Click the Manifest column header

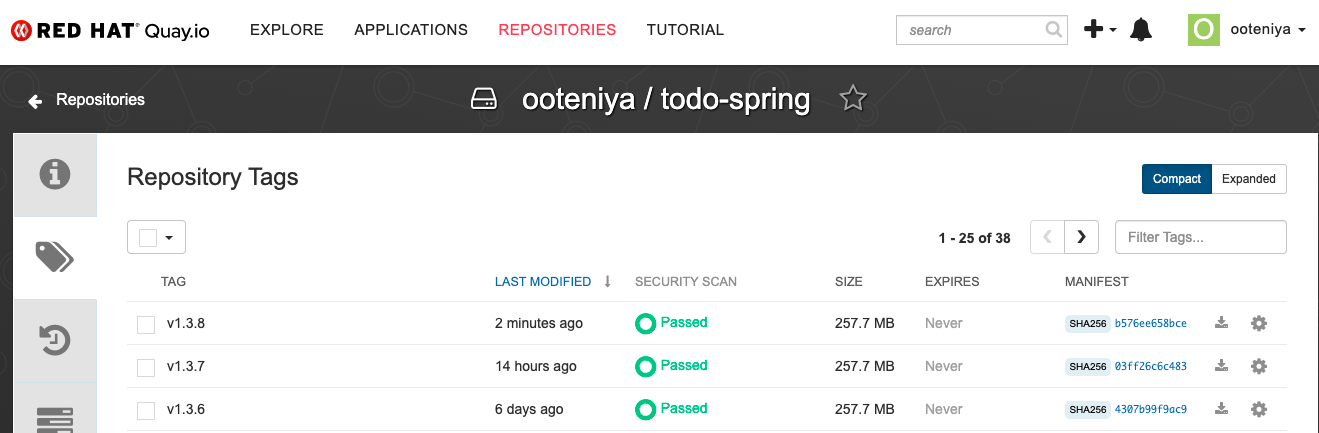1097,282
